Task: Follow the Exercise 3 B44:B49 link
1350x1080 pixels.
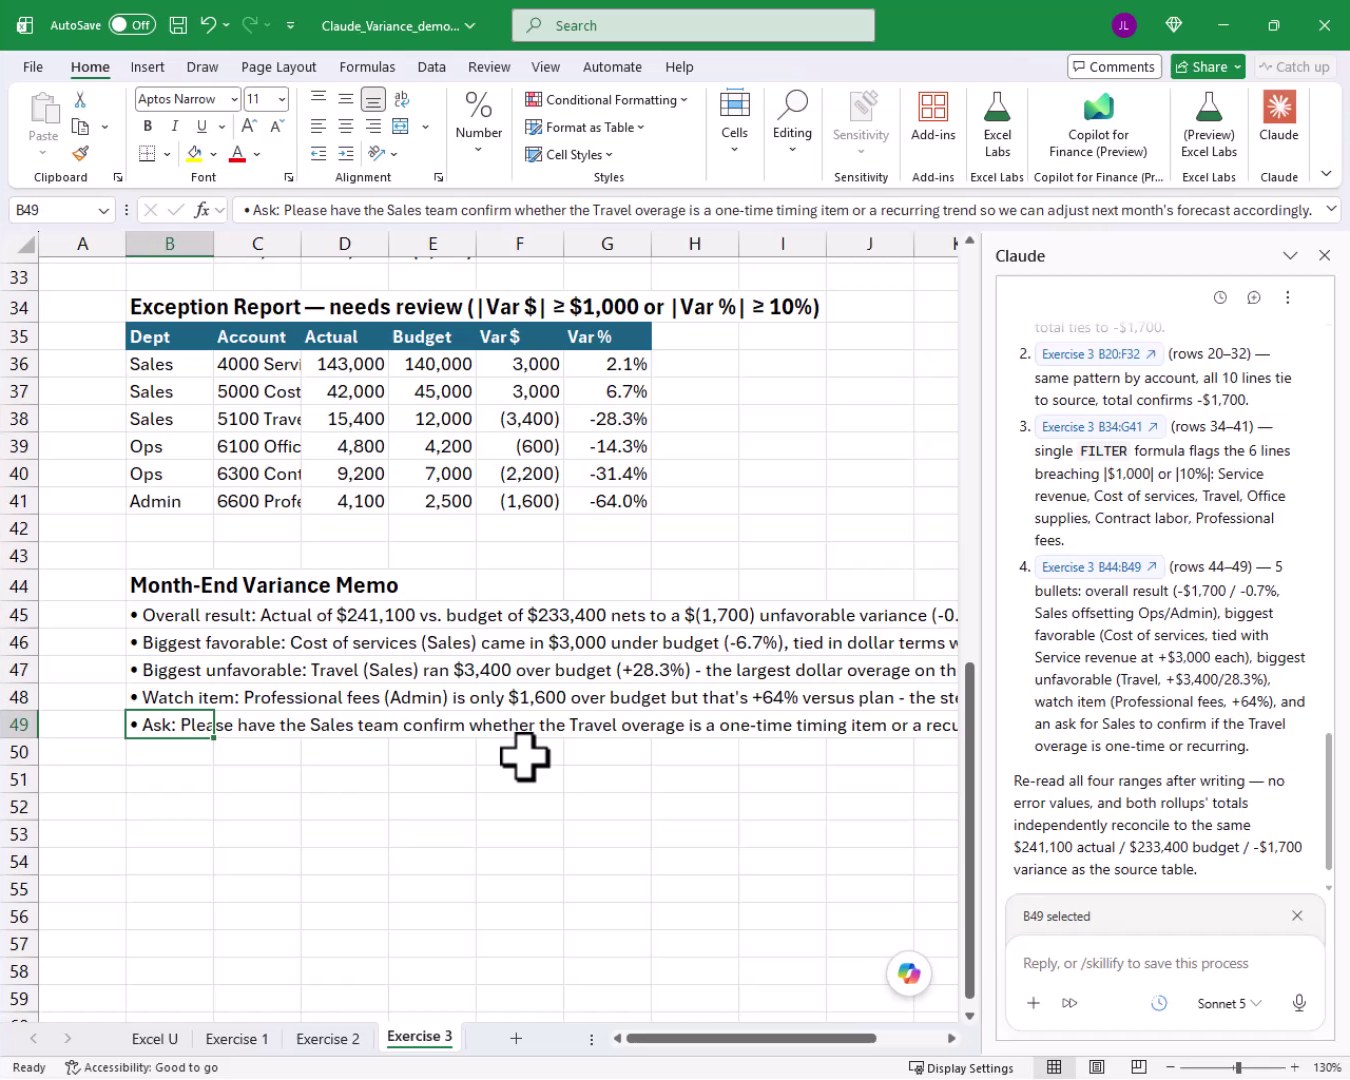Action: point(1098,567)
